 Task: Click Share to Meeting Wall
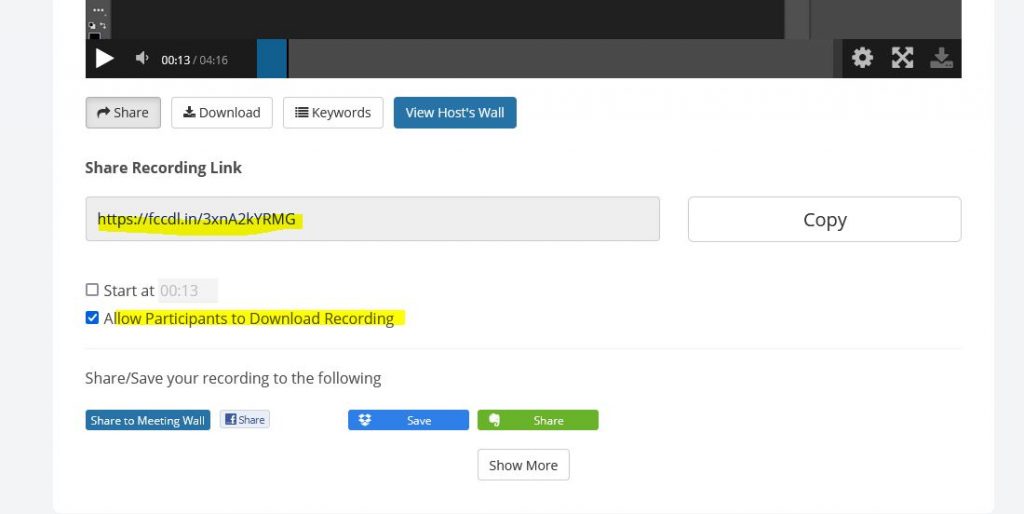coord(148,420)
